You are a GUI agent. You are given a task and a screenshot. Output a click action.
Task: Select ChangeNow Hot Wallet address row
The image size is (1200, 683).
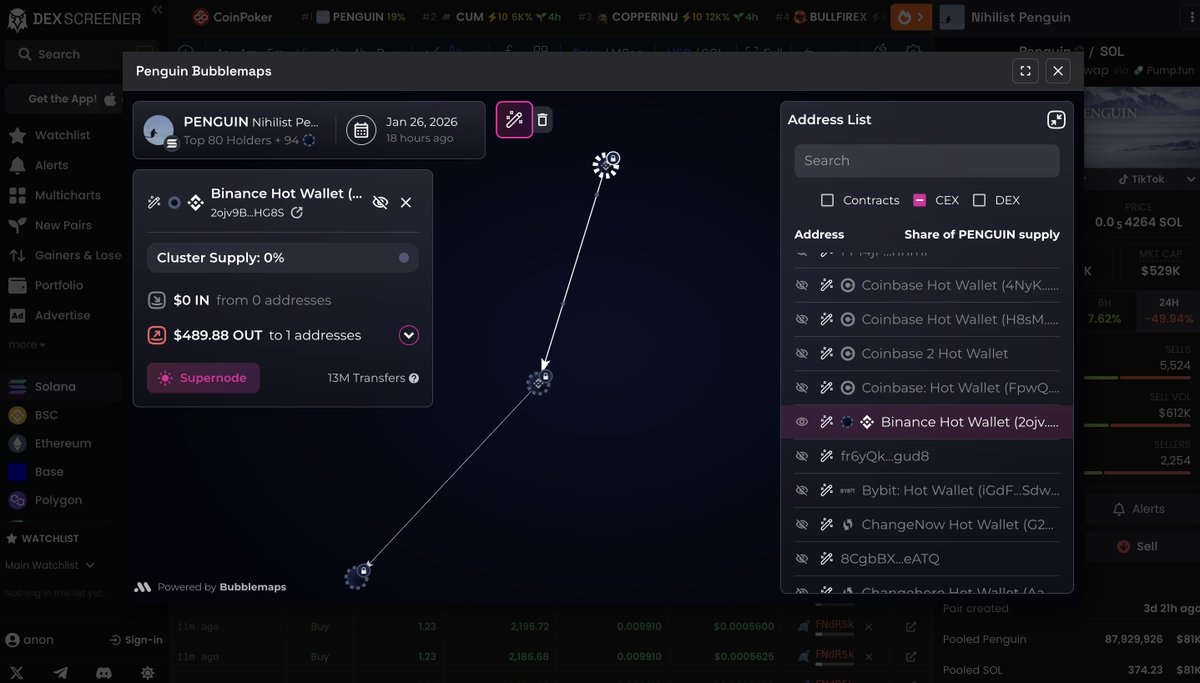(x=927, y=524)
